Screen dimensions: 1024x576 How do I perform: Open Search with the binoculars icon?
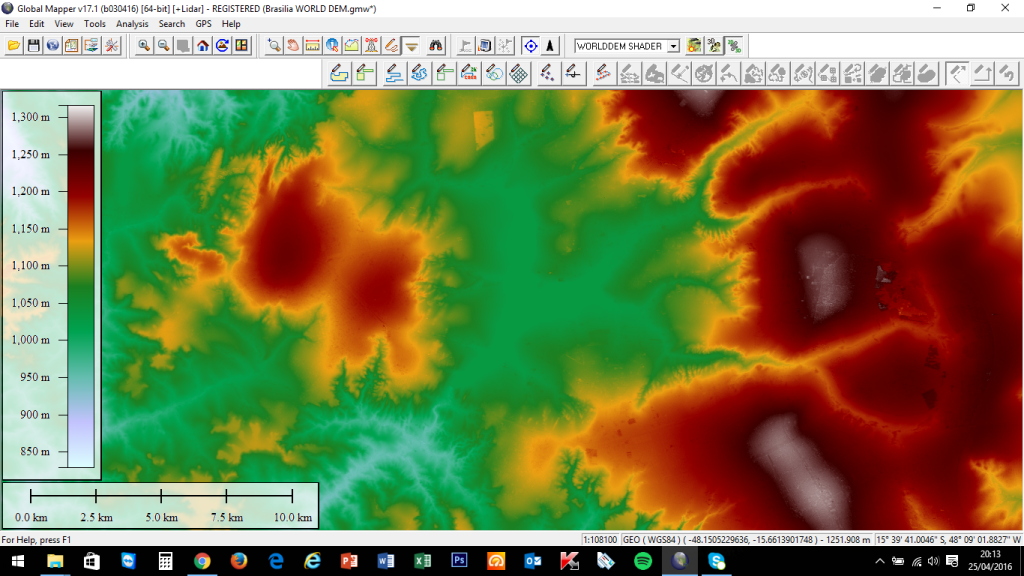point(436,46)
